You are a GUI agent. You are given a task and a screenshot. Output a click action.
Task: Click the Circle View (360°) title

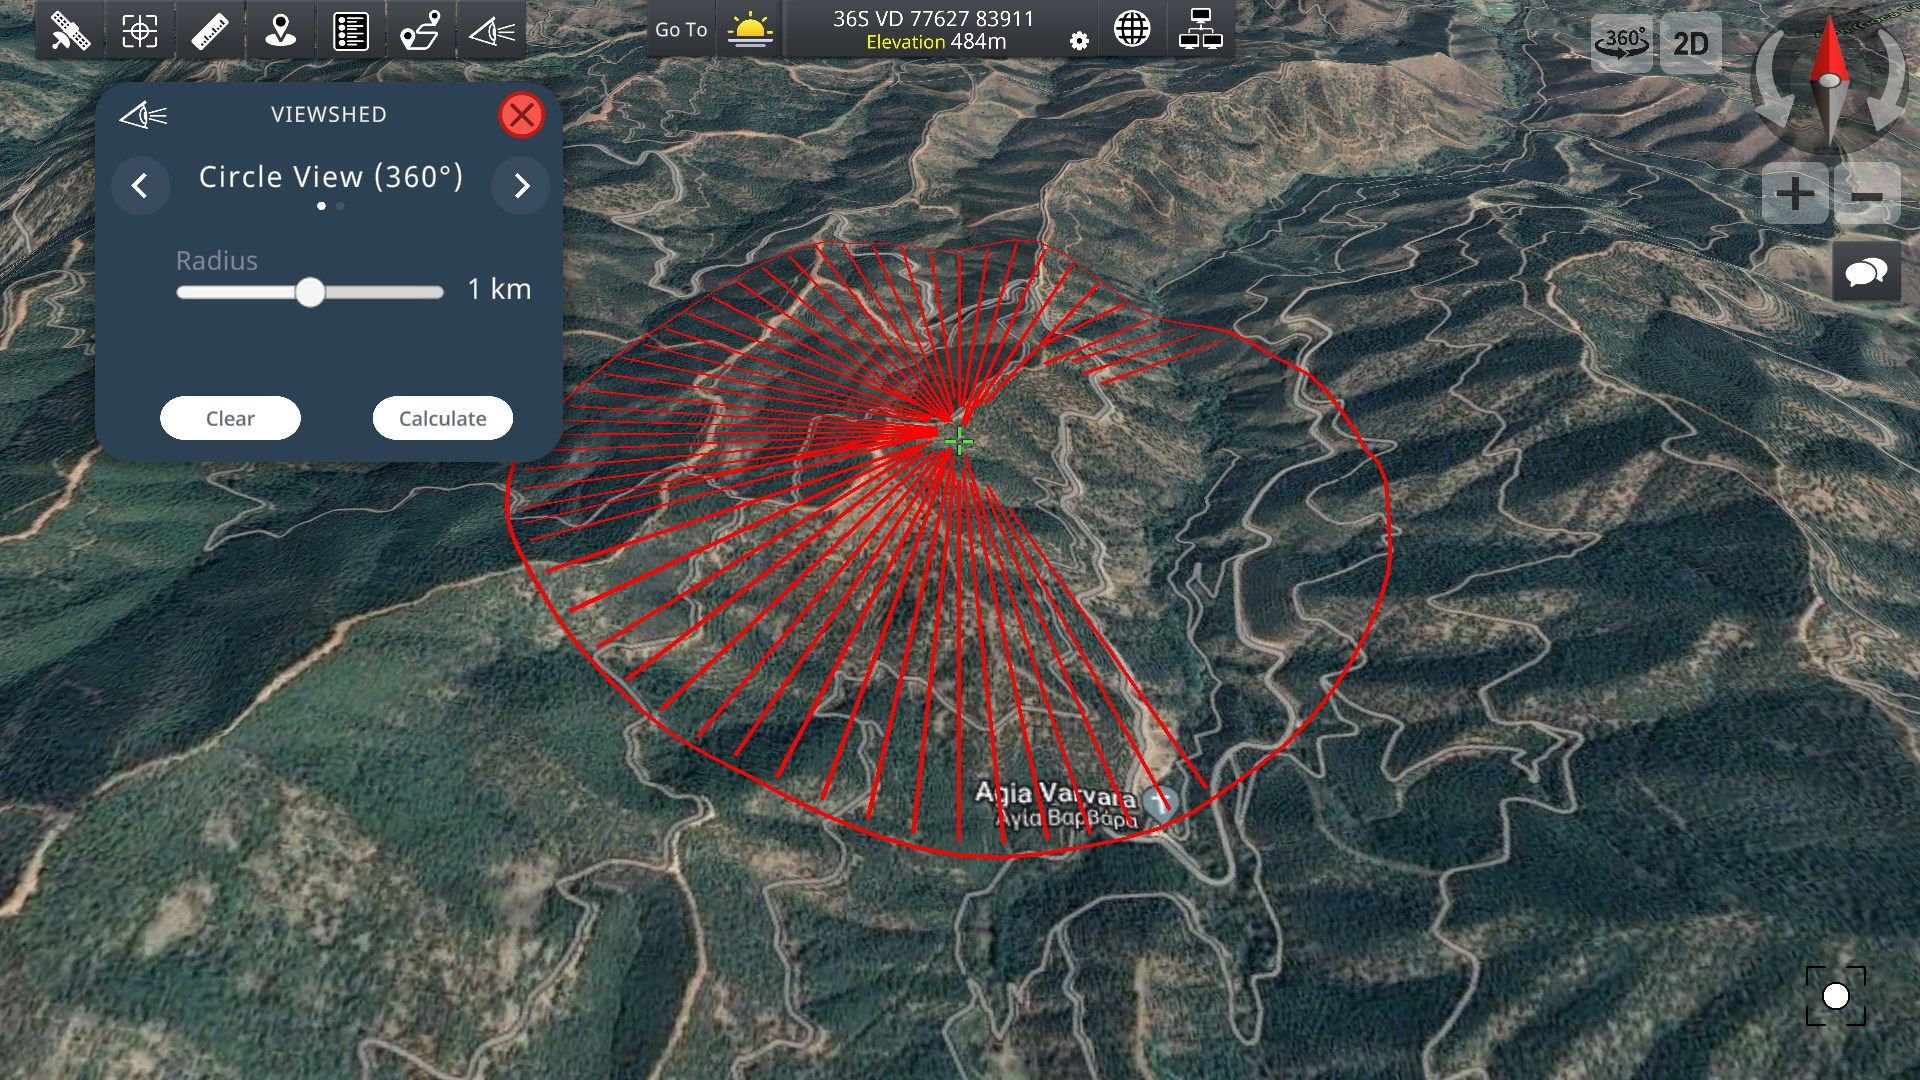coord(331,177)
